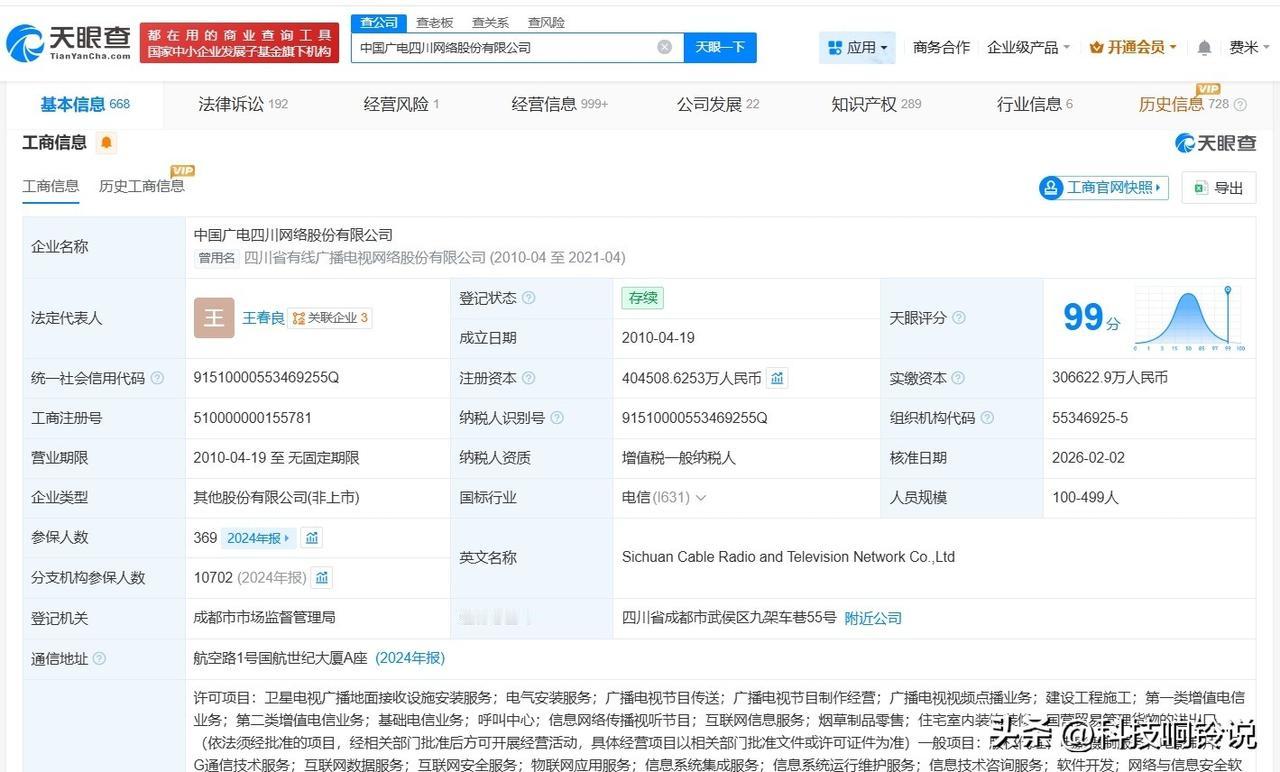Click the 王 avatar of the legal representative
Image resolution: width=1280 pixels, height=772 pixels.
pyautogui.click(x=214, y=318)
